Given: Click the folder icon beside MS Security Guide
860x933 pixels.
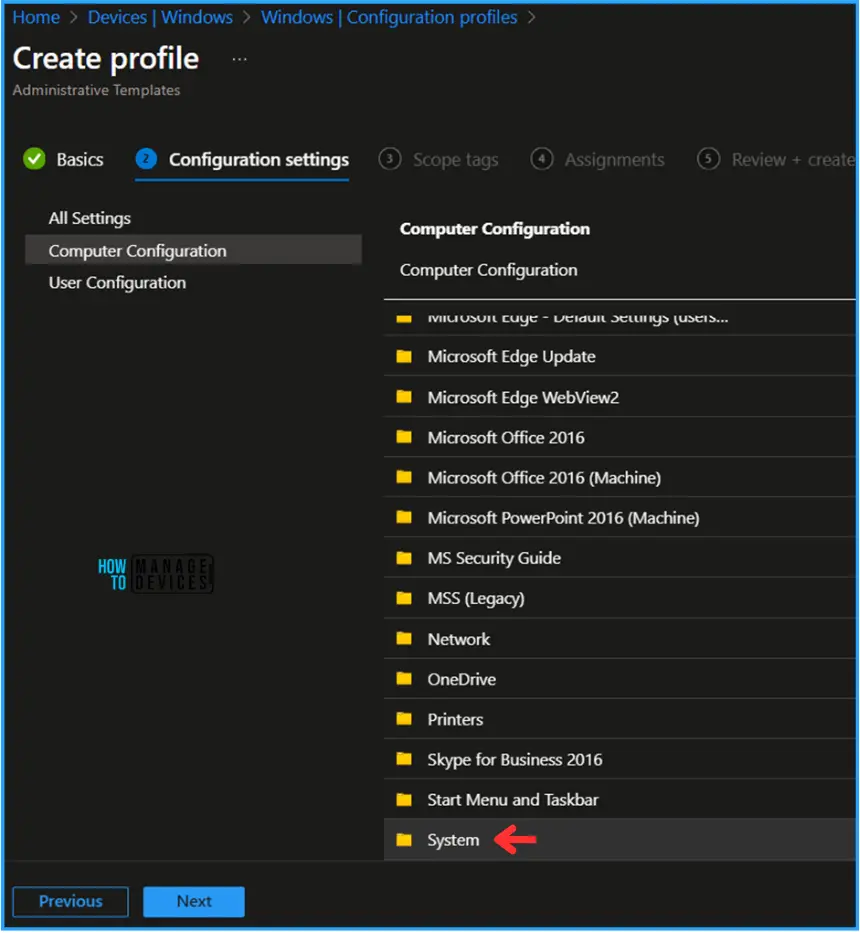Looking at the screenshot, I should pos(404,558).
